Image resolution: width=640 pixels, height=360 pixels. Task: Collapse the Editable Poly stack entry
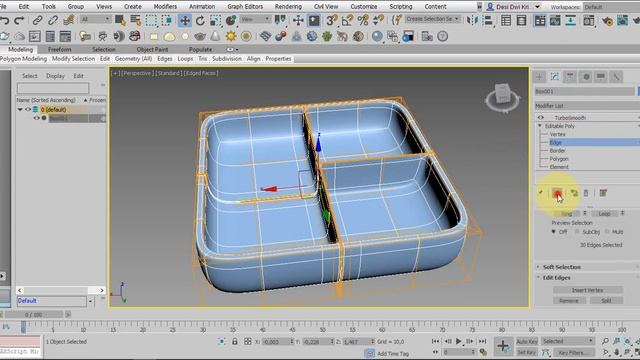[x=540, y=126]
